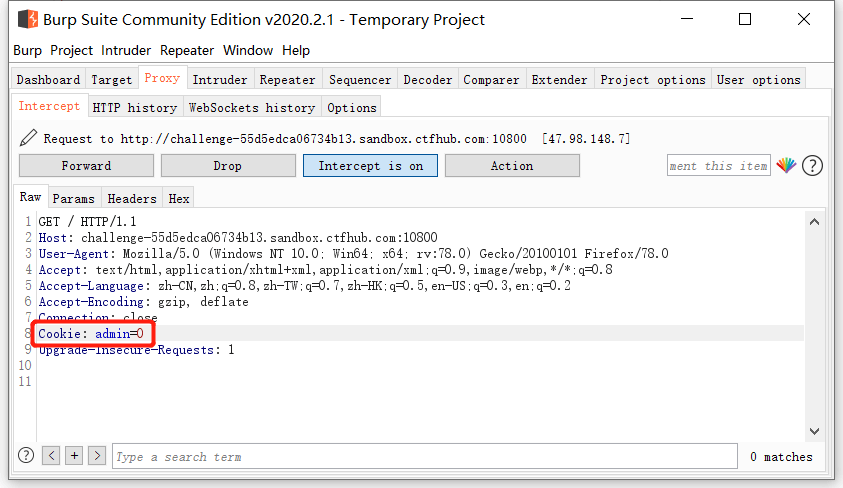Click the pencil edit target icon
843x488 pixels.
tap(28, 138)
